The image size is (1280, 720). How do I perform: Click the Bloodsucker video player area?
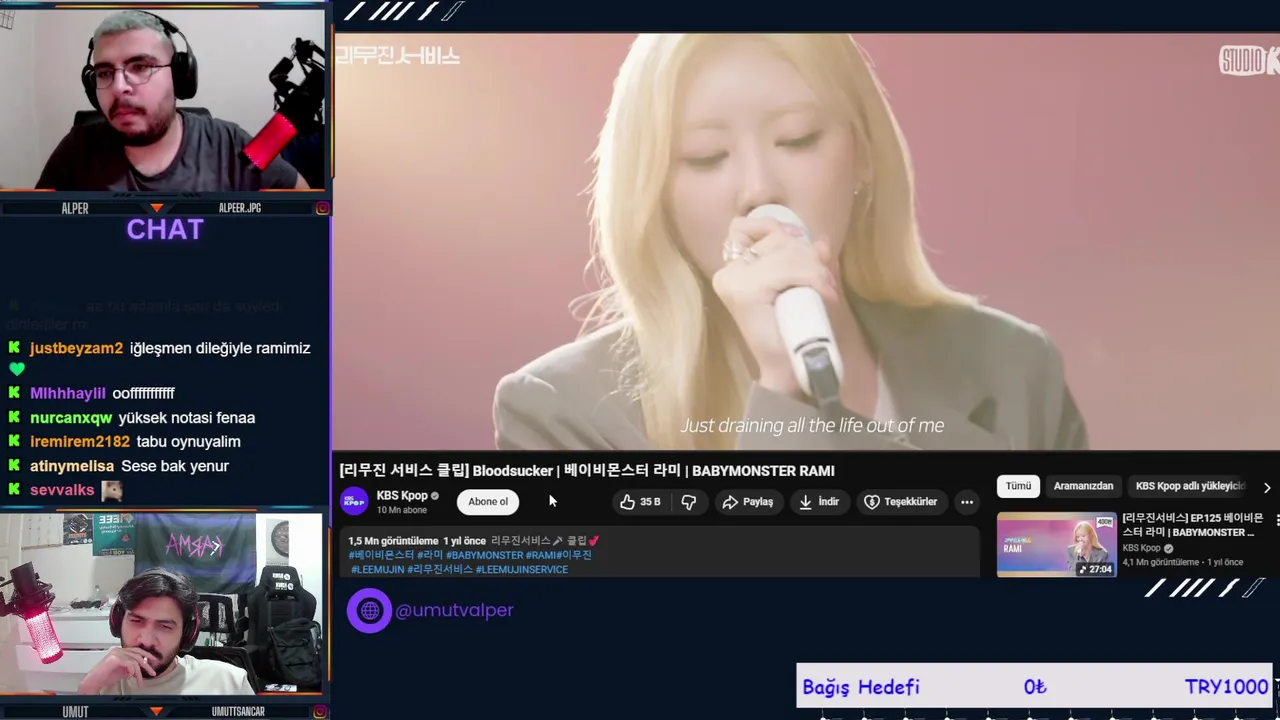pos(806,242)
